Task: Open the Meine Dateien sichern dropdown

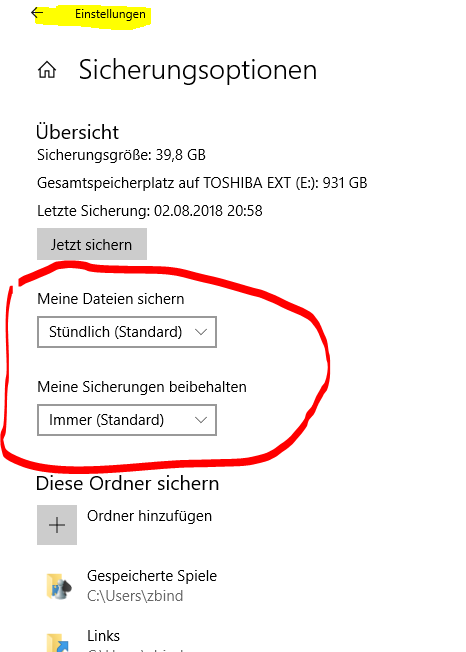Action: tap(127, 332)
